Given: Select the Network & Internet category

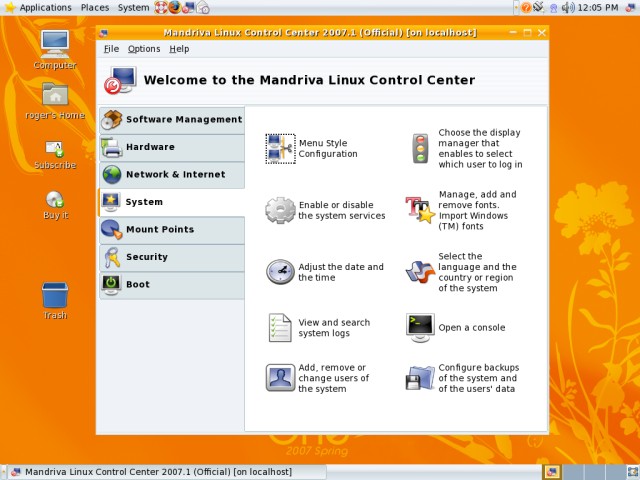Looking at the screenshot, I should click(172, 175).
